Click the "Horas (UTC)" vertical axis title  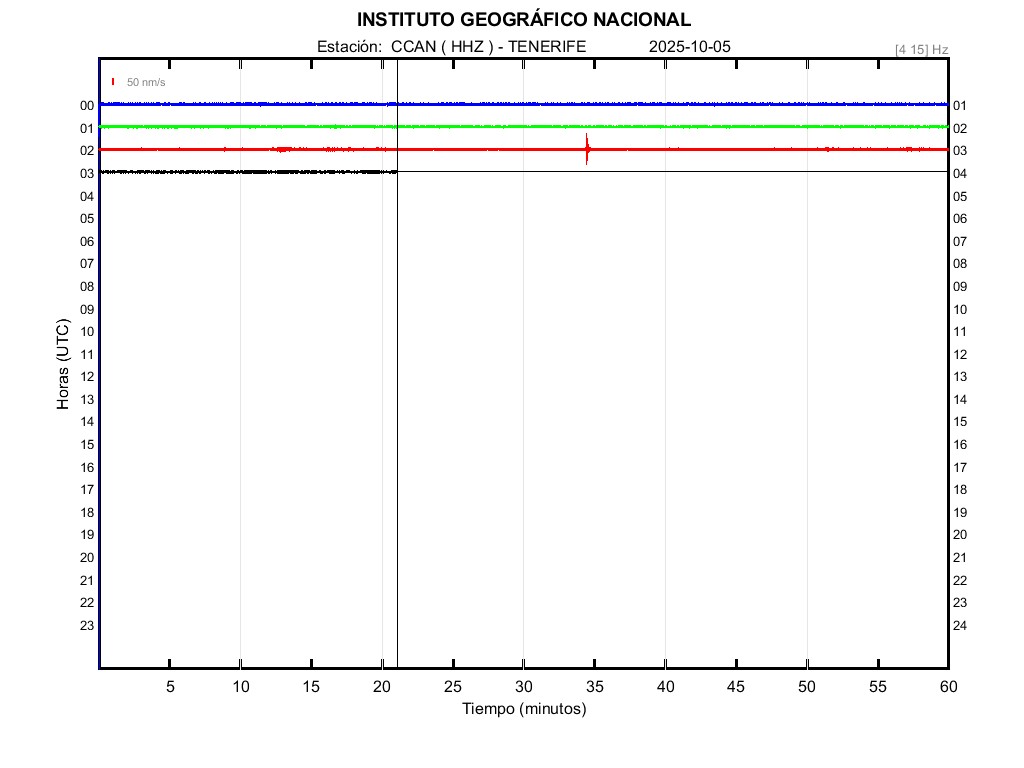click(63, 365)
